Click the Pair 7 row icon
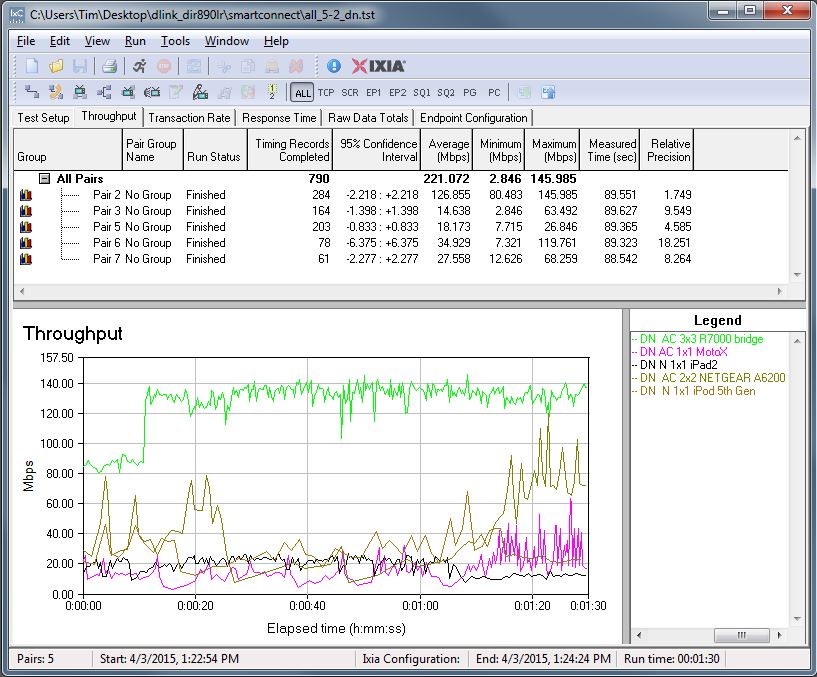The height and width of the screenshot is (677, 817). tap(26, 259)
